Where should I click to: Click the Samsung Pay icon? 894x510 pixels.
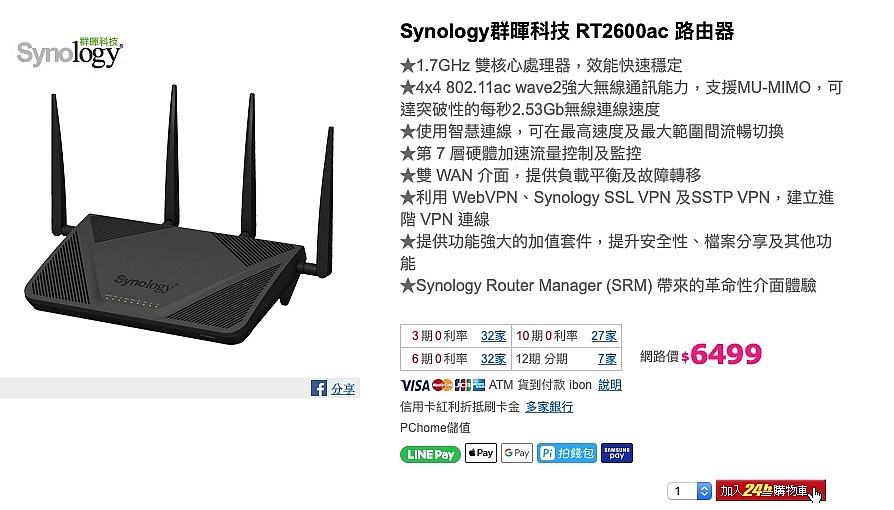coord(617,453)
